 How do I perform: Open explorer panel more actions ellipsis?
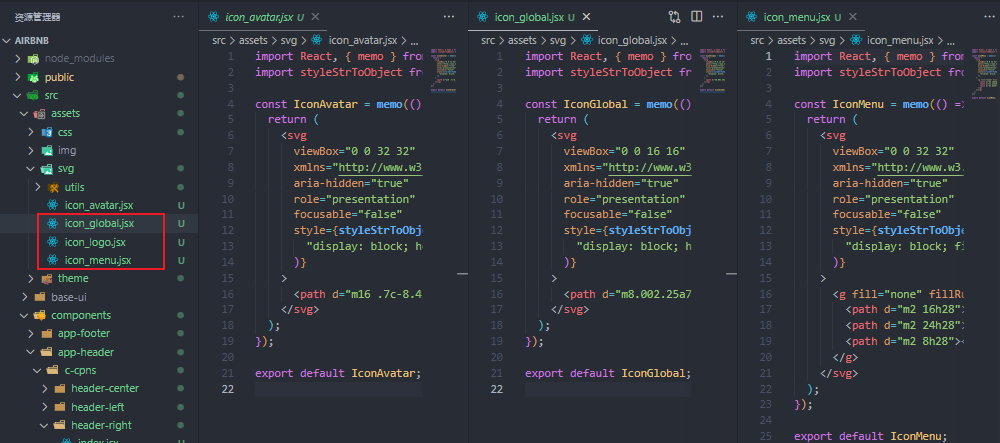180,17
